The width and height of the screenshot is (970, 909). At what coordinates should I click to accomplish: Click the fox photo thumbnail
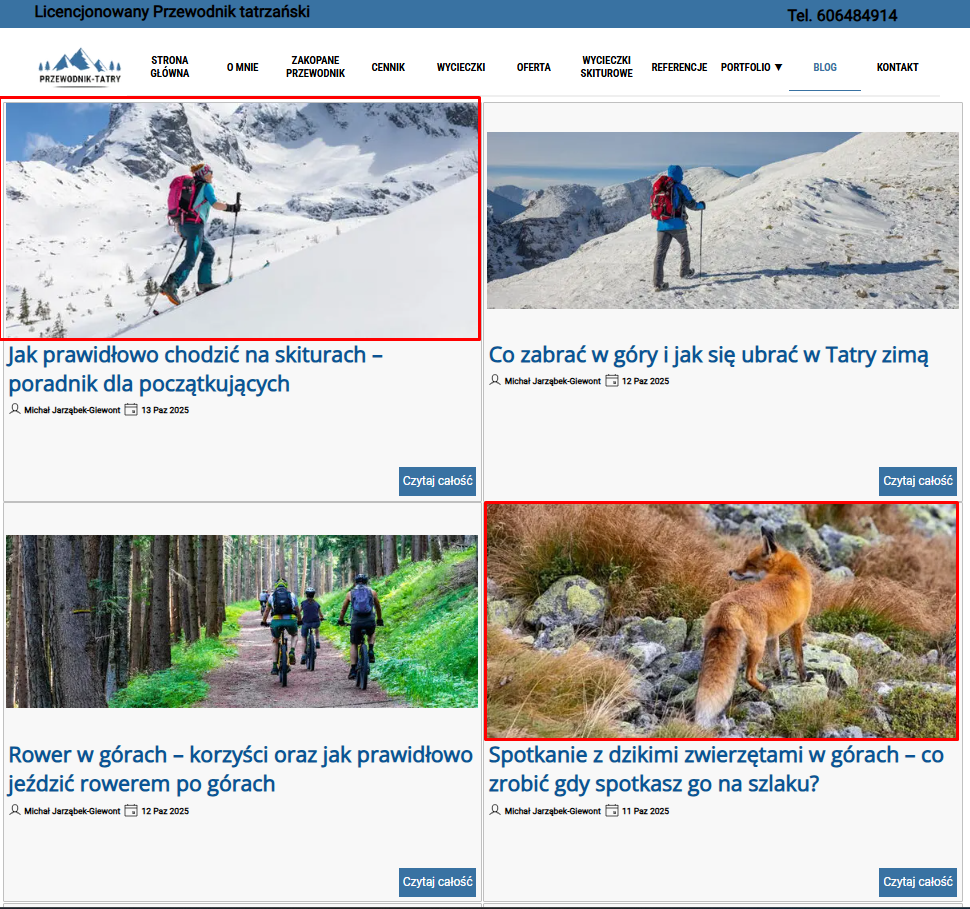tap(721, 621)
